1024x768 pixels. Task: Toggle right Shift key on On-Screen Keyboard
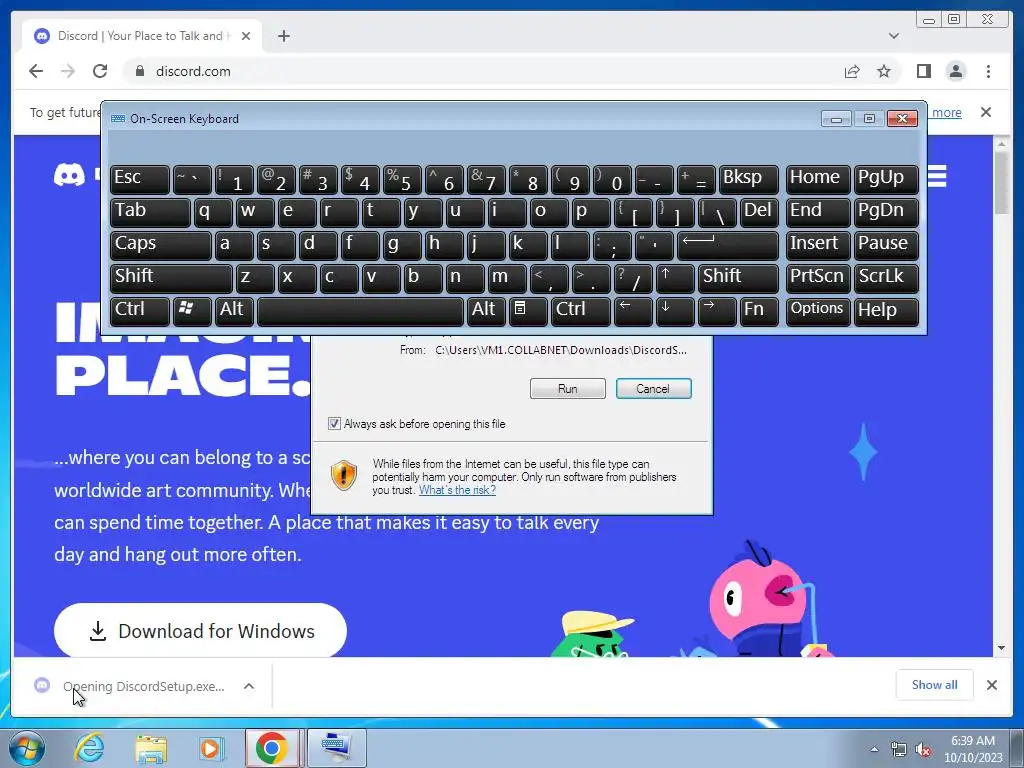point(738,278)
